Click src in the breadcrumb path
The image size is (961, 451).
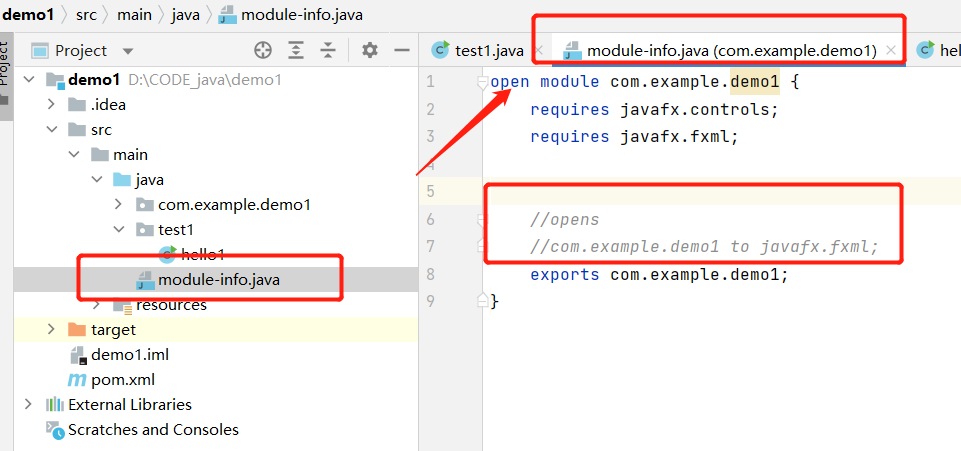tap(86, 15)
